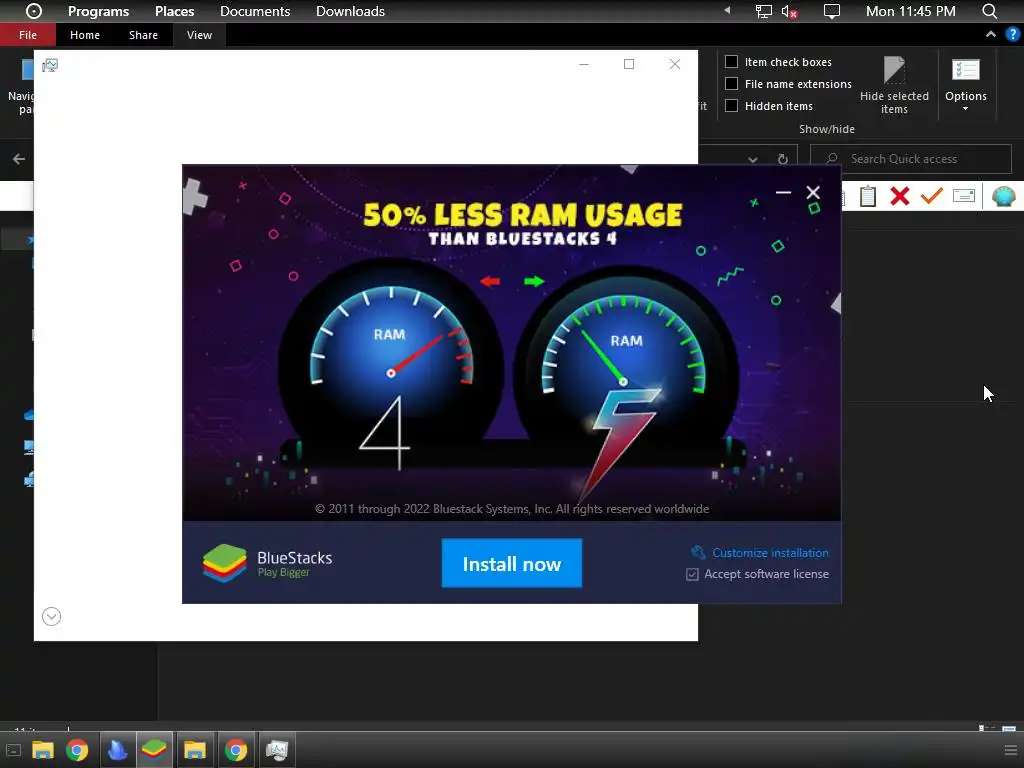Click the BlueStacks logo in installer
1024x768 pixels.
[225, 563]
